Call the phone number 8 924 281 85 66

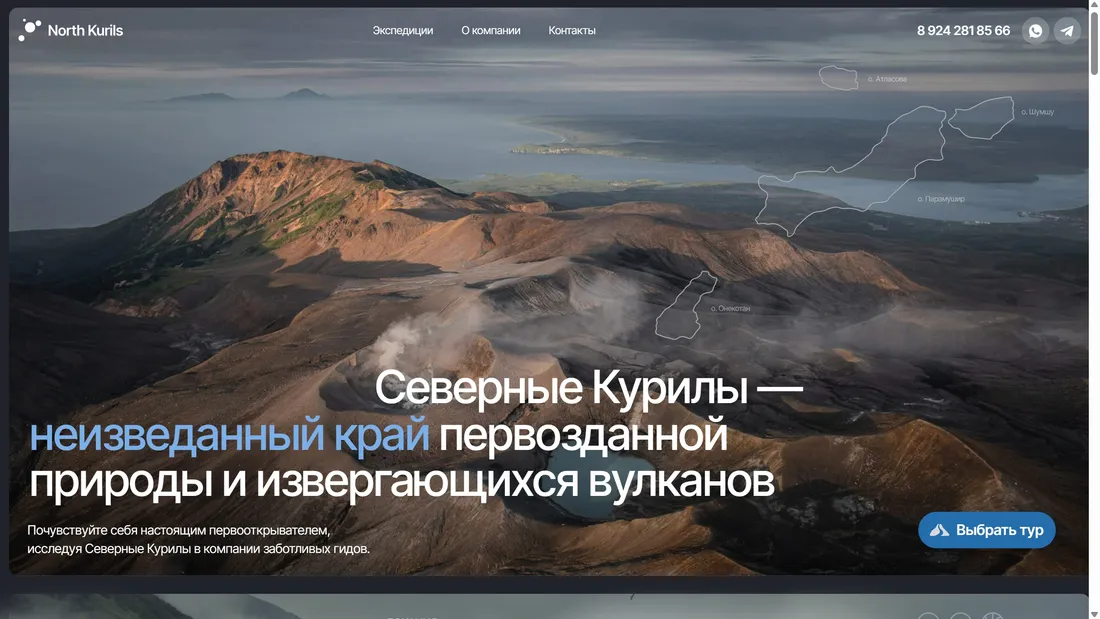pyautogui.click(x=963, y=31)
